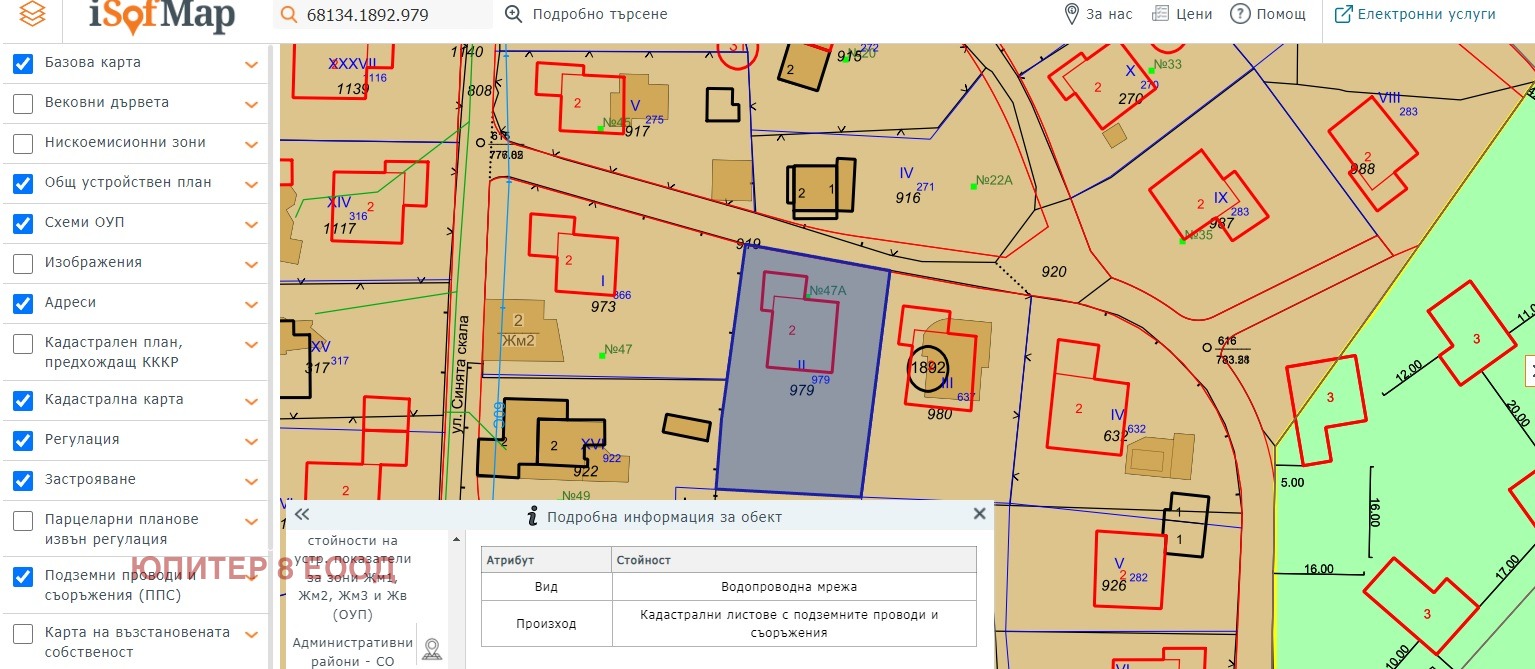This screenshot has width=1535, height=669.
Task: Open Подробно търсене advanced search
Action: point(586,14)
